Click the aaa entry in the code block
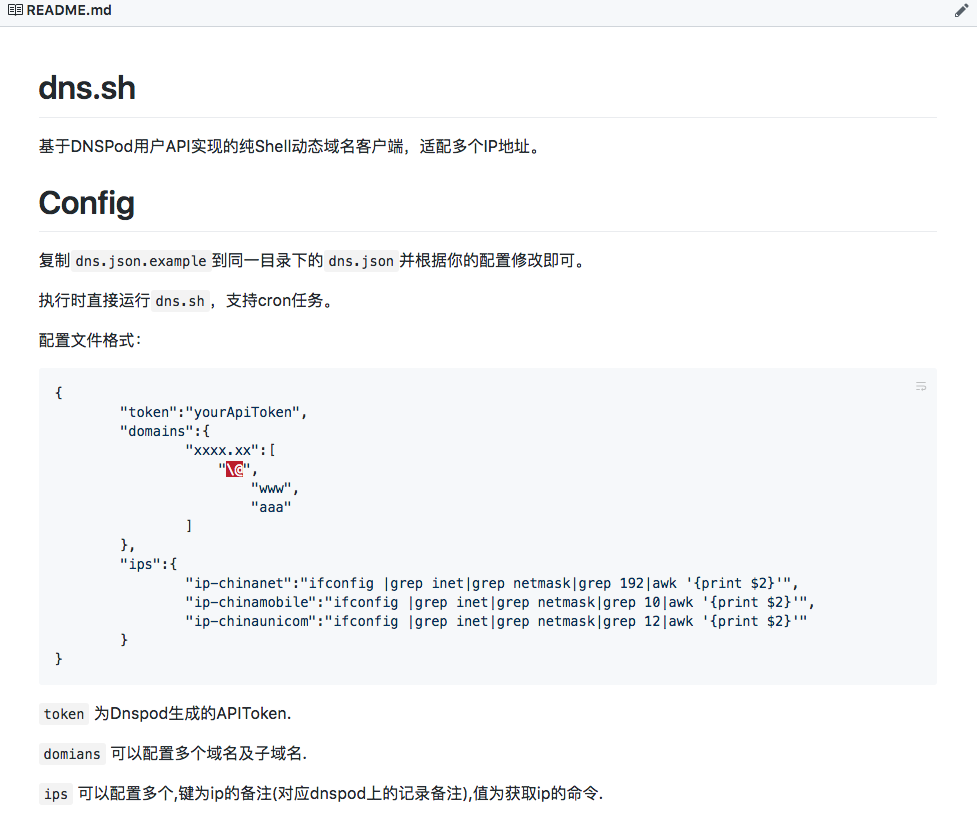This screenshot has height=817, width=977. [270, 506]
